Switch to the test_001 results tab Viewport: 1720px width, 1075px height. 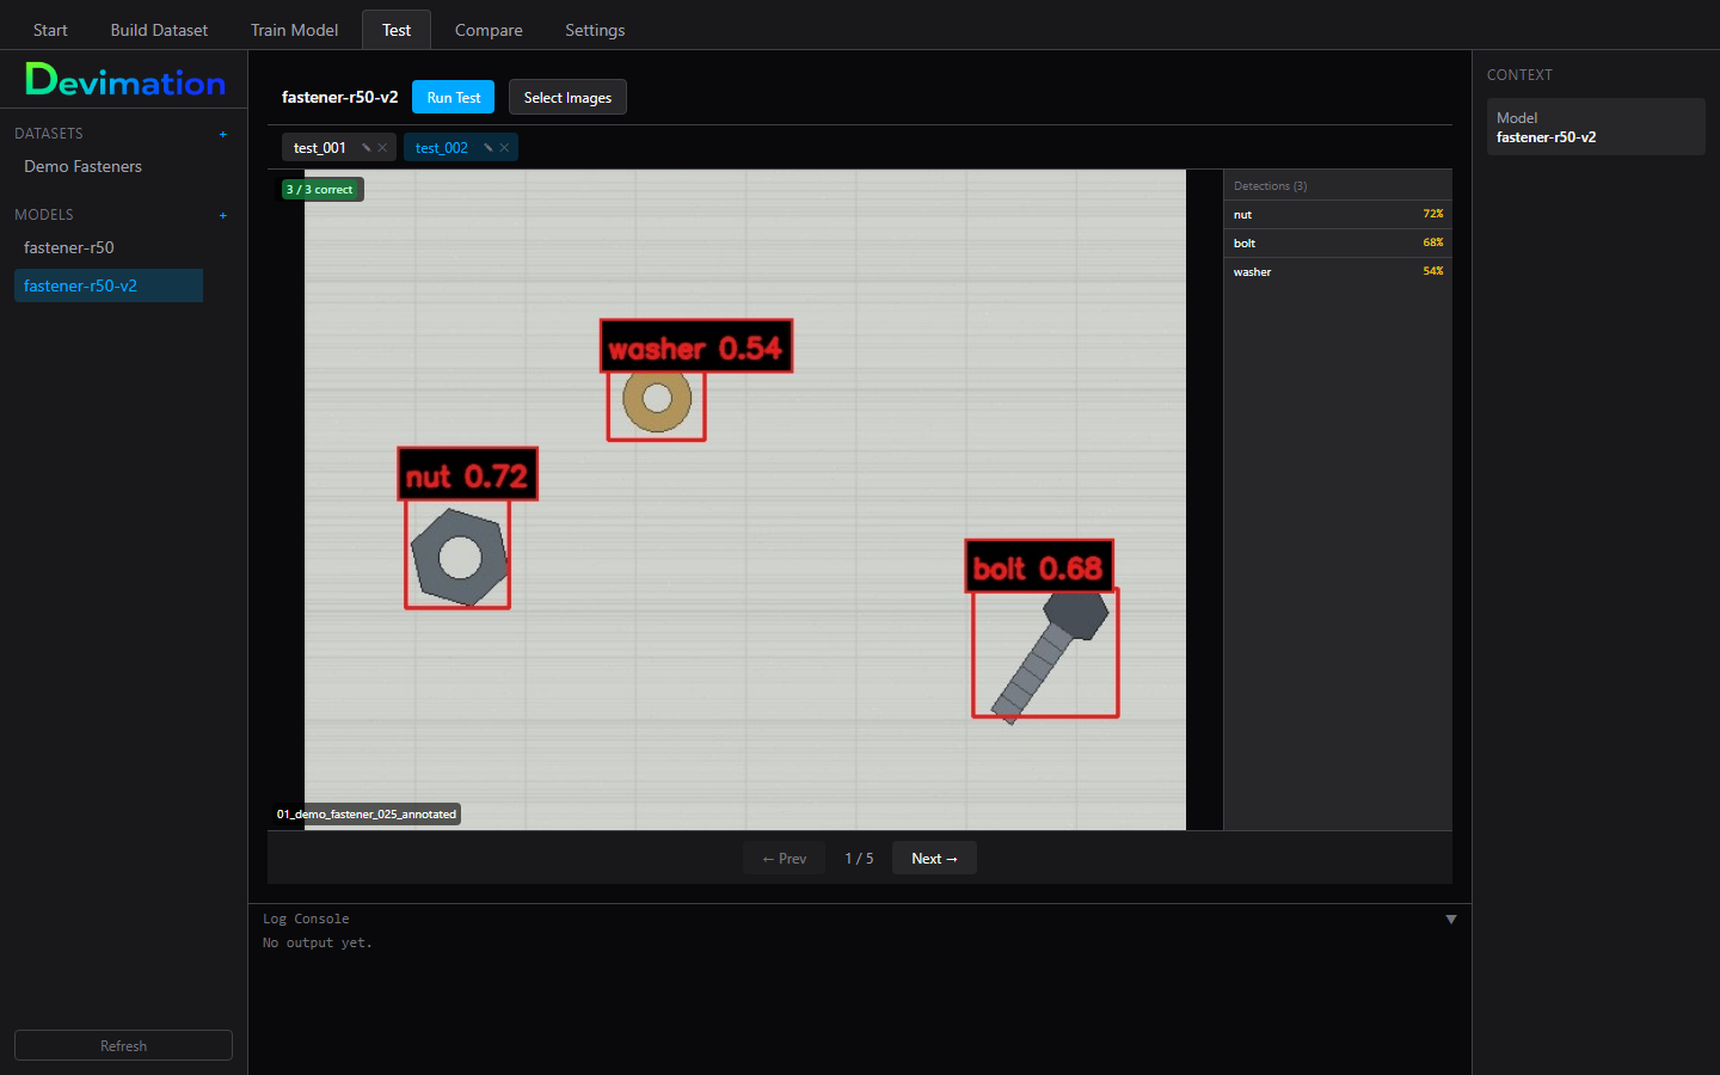coord(320,148)
